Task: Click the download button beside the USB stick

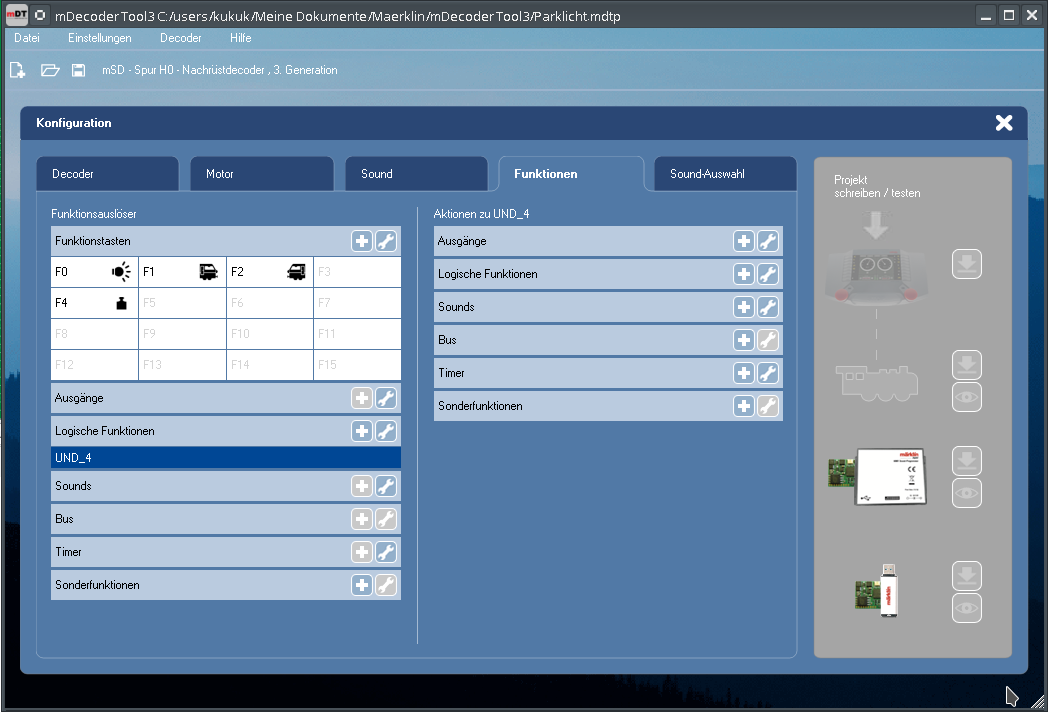Action: (966, 576)
